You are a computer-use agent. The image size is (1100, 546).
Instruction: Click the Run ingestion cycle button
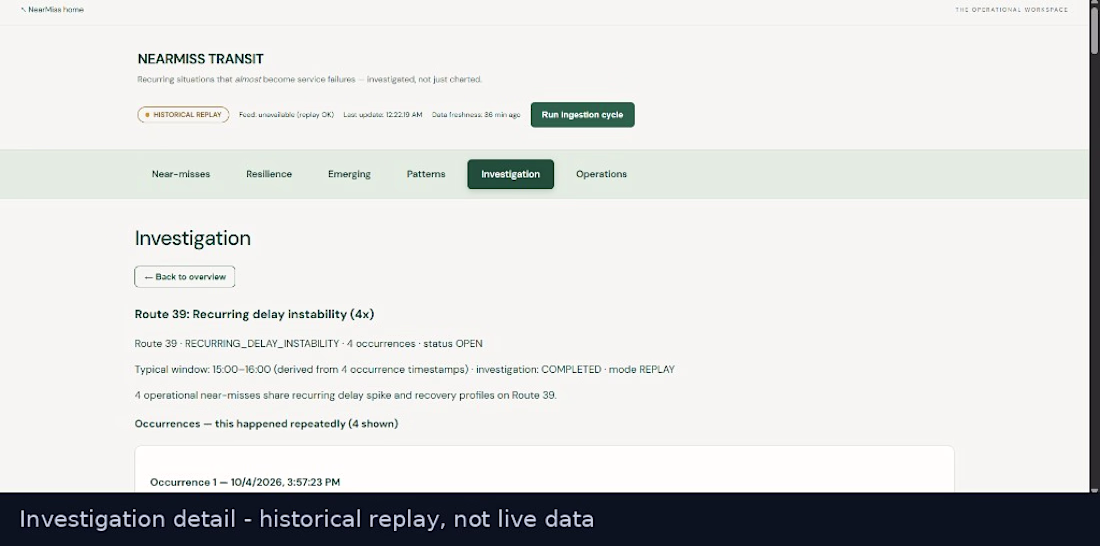coord(582,115)
